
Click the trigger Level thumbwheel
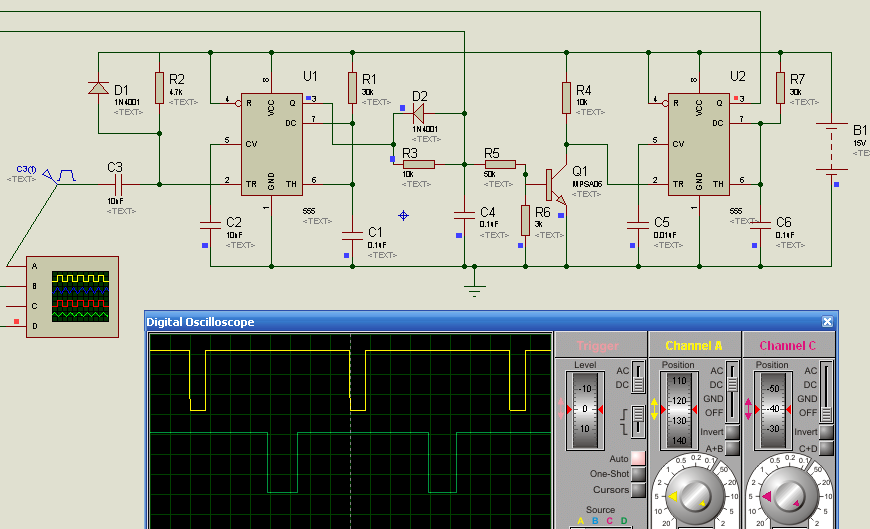click(586, 408)
